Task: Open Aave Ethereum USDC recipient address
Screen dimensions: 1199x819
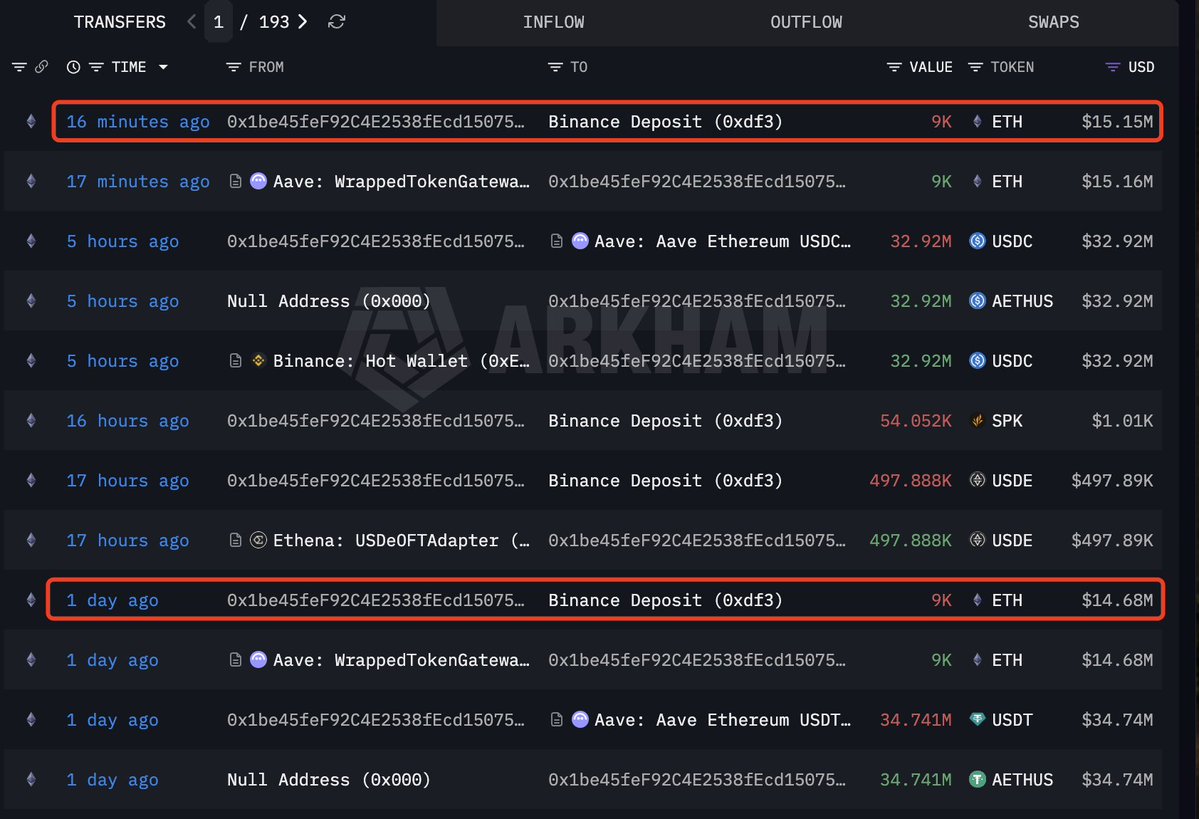Action: point(723,241)
